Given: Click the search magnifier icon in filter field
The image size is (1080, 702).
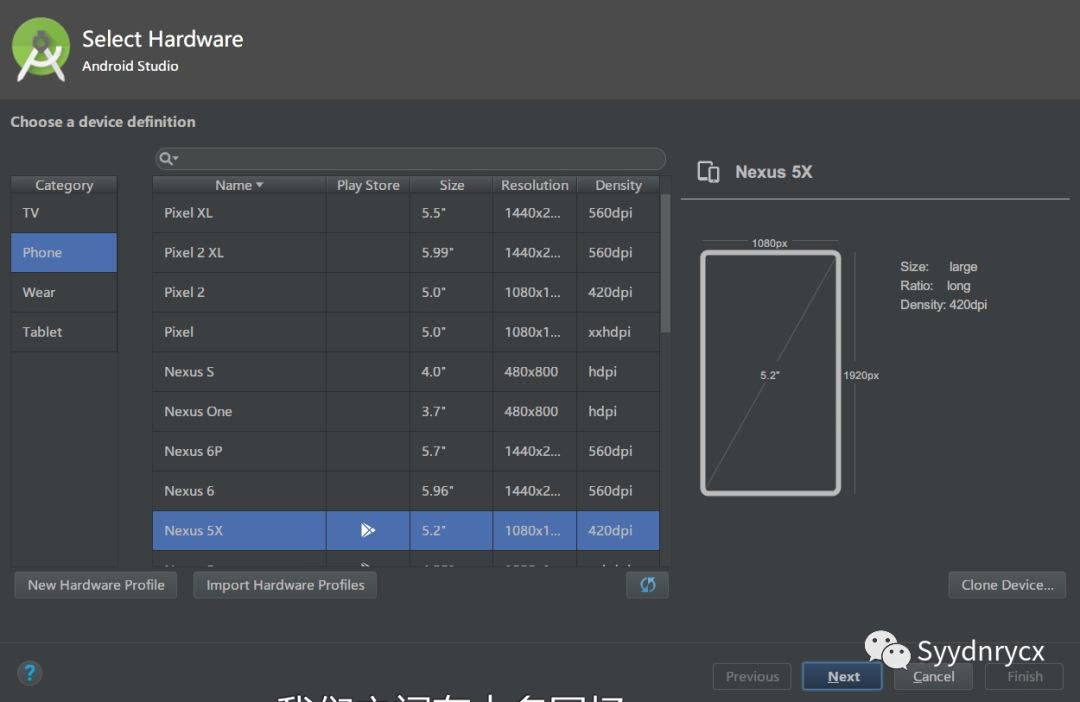Looking at the screenshot, I should [167, 159].
